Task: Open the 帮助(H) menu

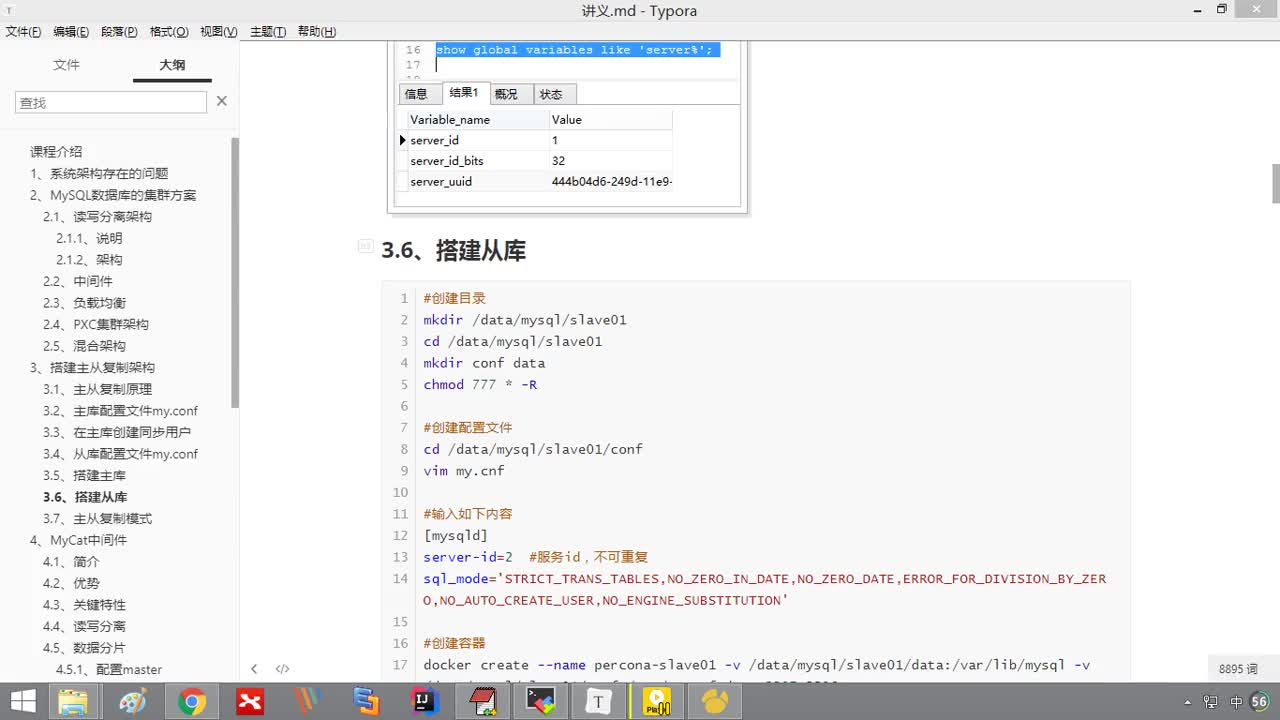Action: point(317,32)
